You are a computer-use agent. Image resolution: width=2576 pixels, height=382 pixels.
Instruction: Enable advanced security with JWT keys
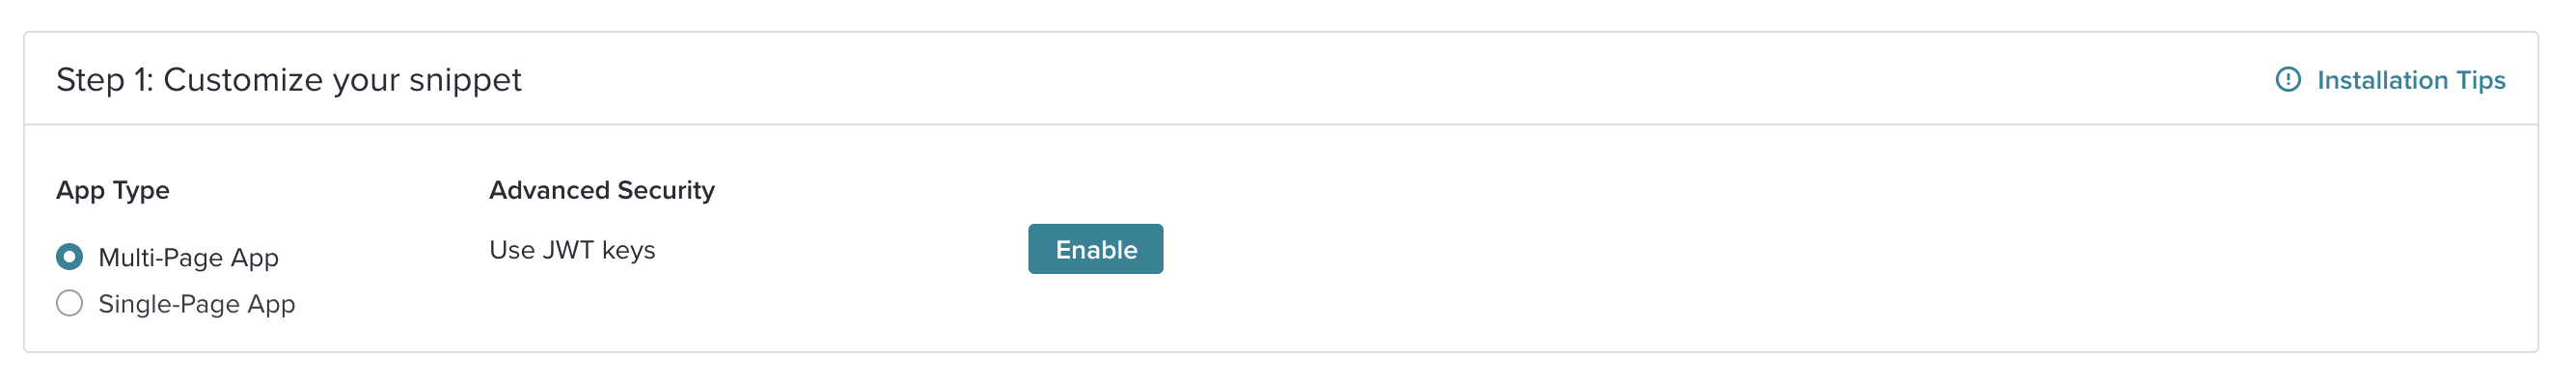tap(1095, 249)
